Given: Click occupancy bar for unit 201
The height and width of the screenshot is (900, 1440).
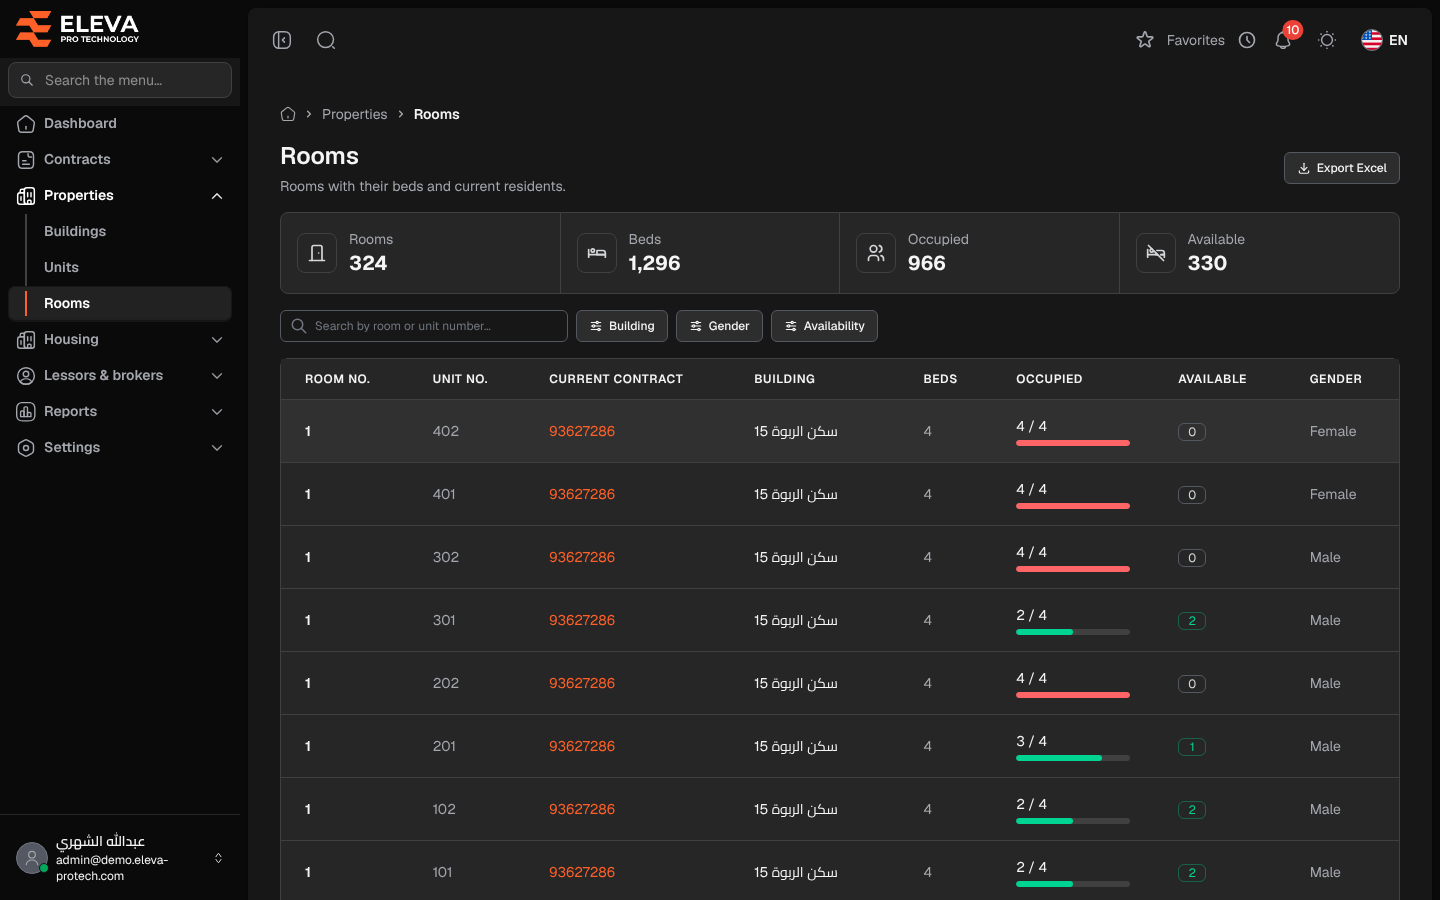Looking at the screenshot, I should (x=1073, y=758).
